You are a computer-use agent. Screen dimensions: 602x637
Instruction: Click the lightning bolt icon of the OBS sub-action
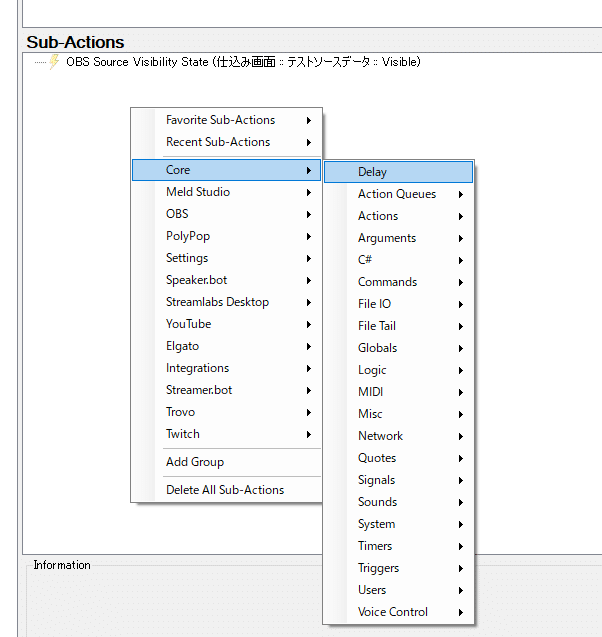[54, 62]
